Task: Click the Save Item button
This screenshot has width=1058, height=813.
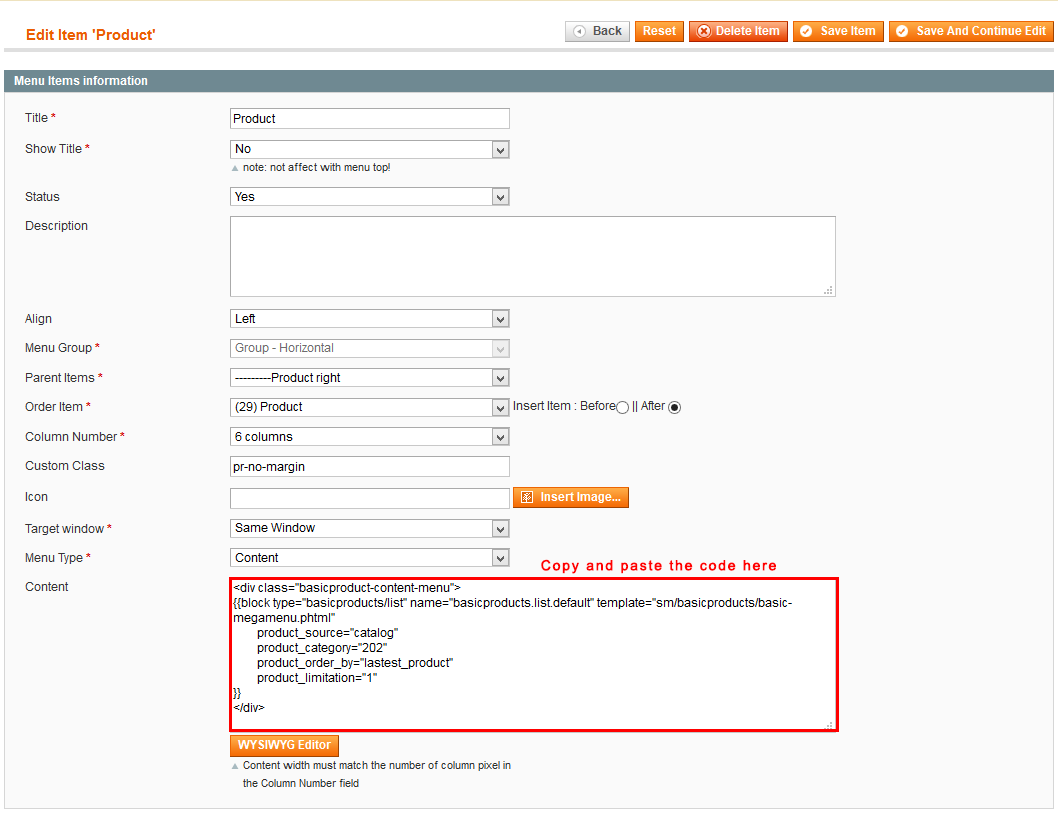Action: pos(838,31)
